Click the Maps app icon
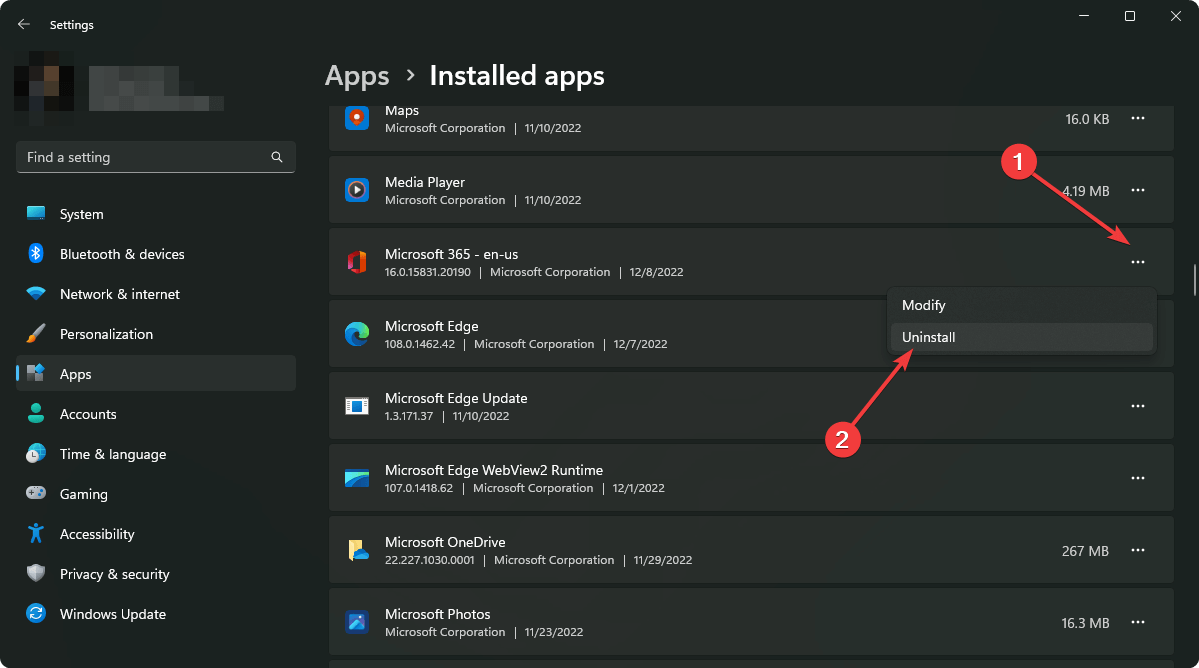1199x668 pixels. pyautogui.click(x=357, y=118)
